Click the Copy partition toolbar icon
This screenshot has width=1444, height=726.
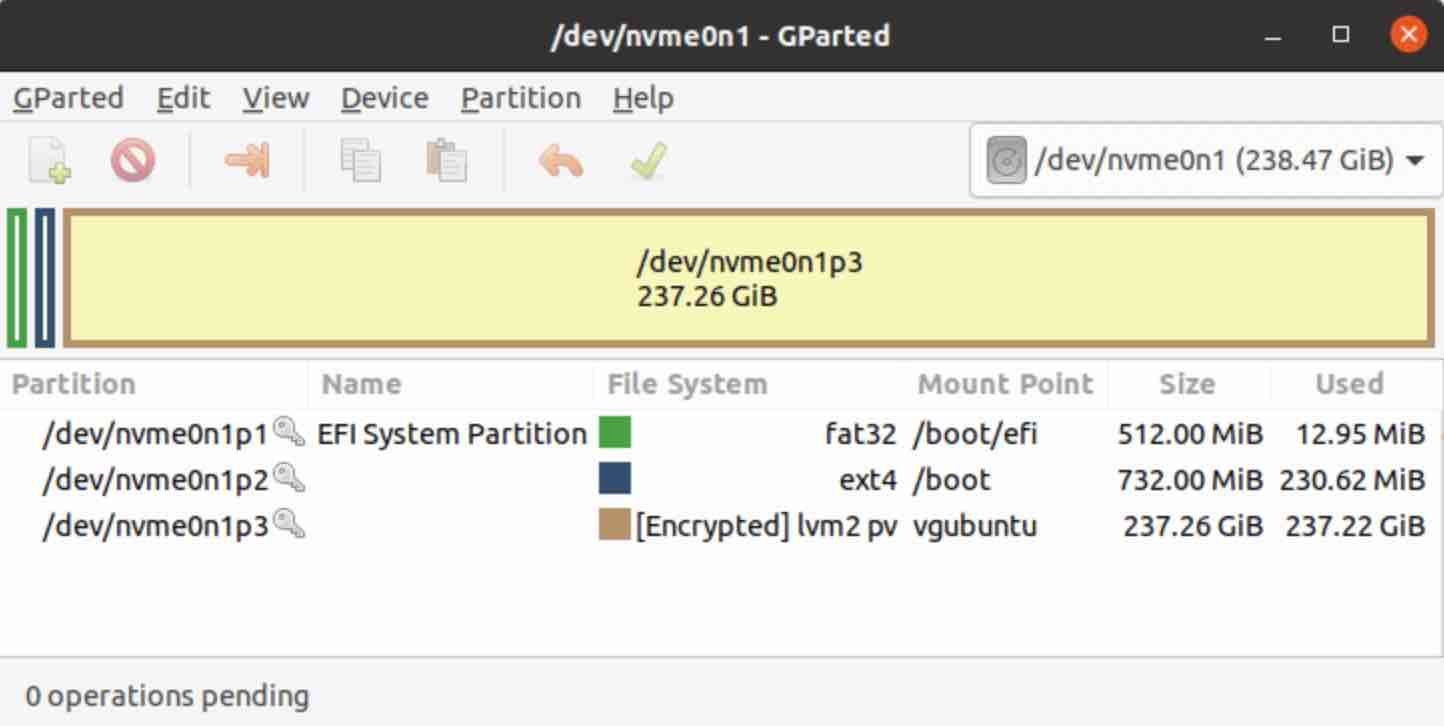click(x=361, y=160)
